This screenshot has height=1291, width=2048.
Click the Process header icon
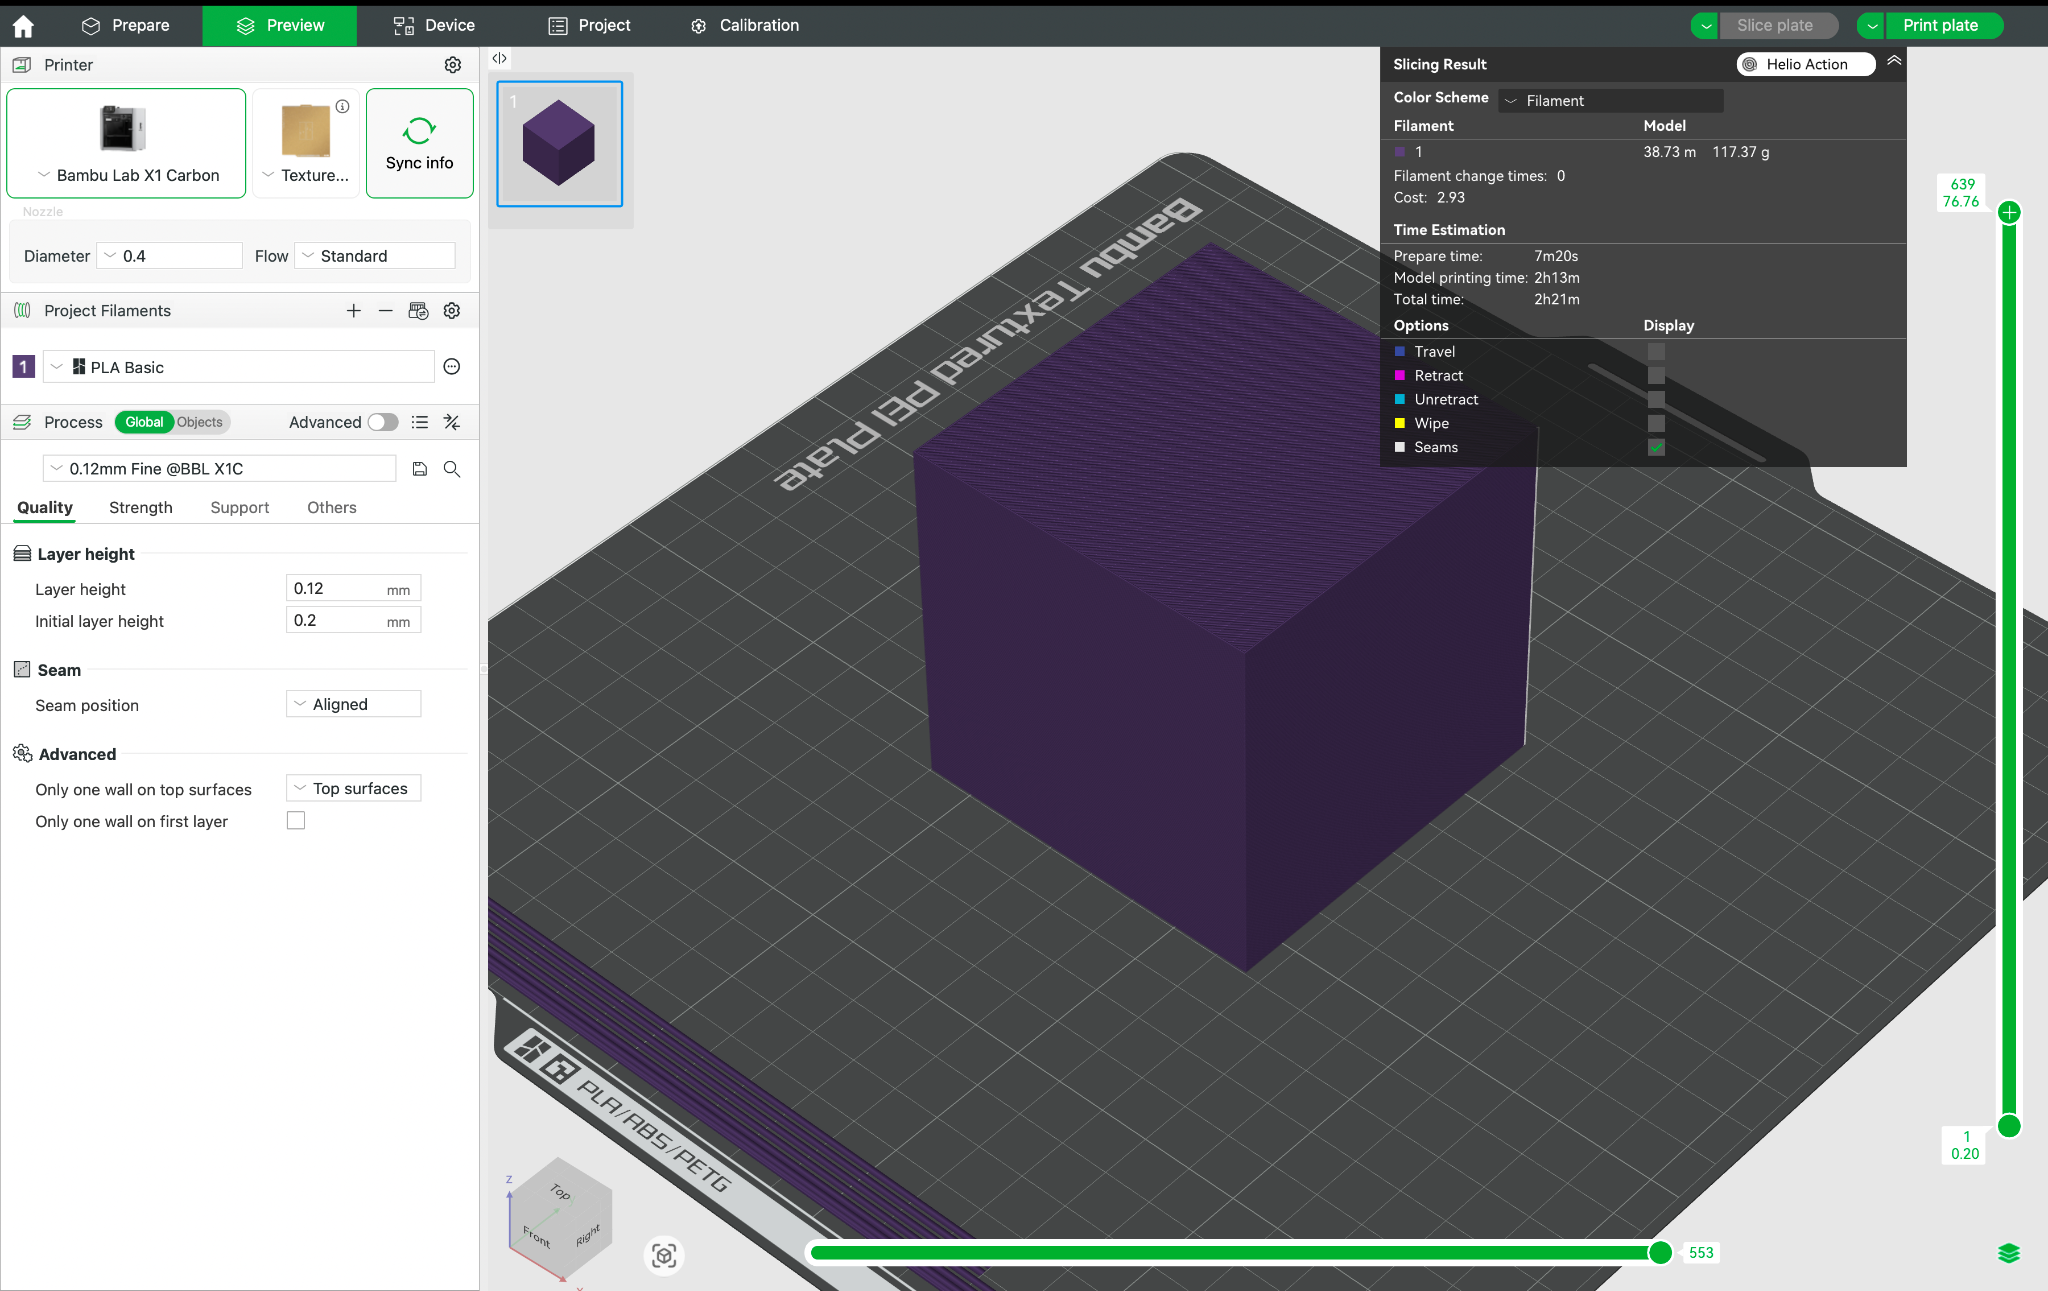[22, 422]
